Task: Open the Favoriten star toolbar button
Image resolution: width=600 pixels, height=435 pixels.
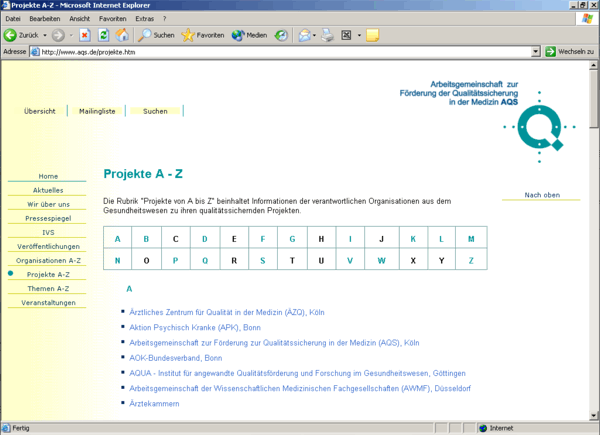Action: coord(203,35)
